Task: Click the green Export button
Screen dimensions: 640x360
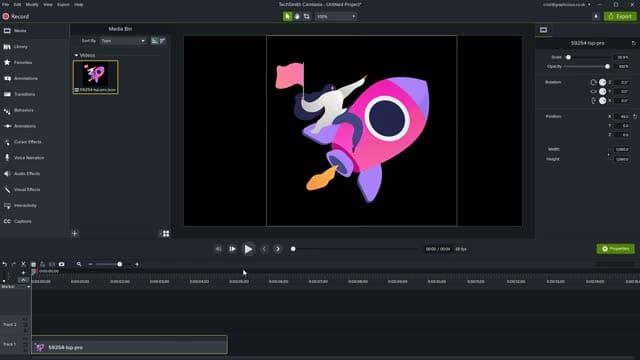Action: click(620, 16)
